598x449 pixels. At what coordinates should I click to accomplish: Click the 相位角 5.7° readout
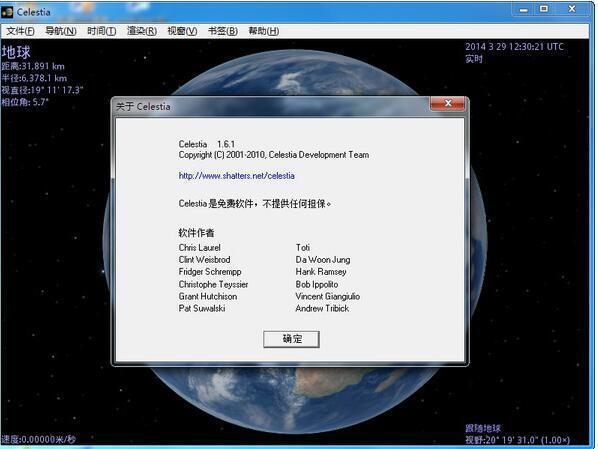[25, 102]
